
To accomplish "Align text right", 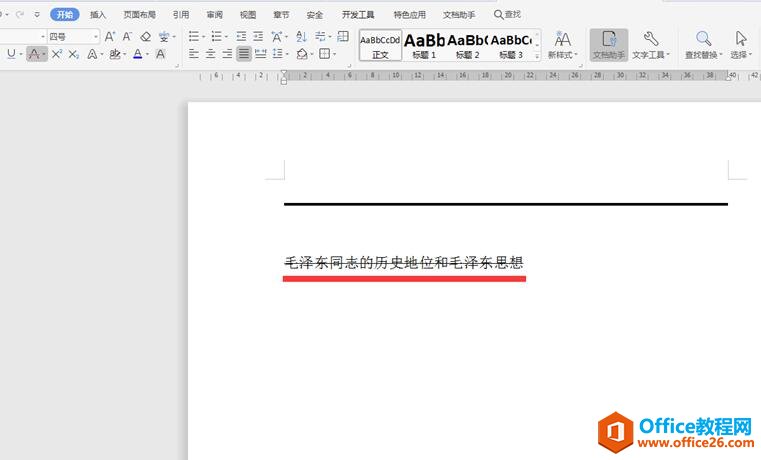I will (227, 54).
